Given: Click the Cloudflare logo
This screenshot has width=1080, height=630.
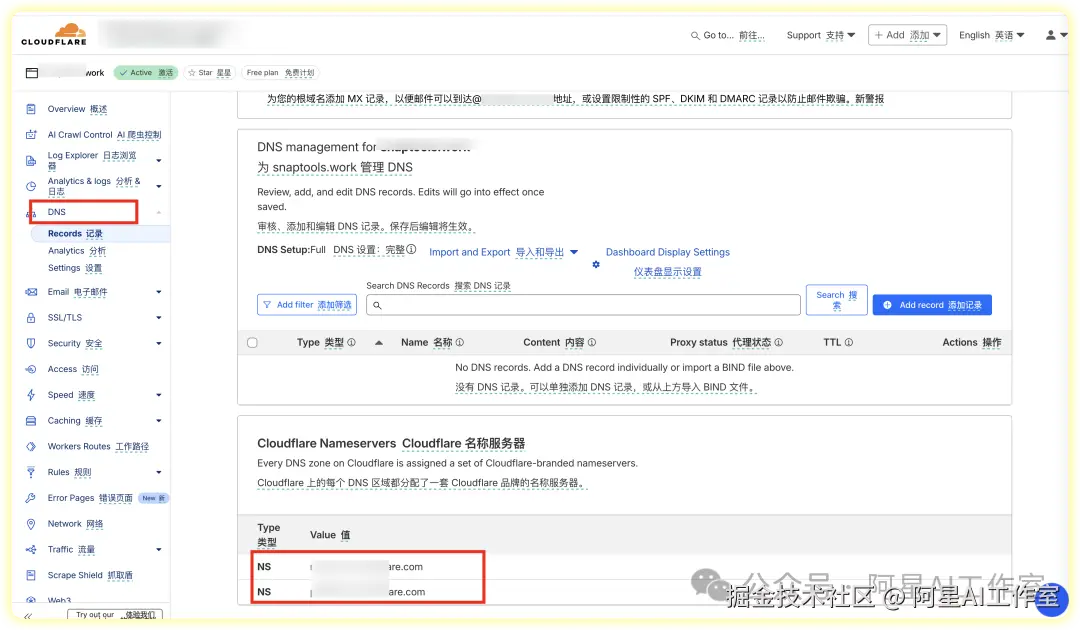Looking at the screenshot, I should pyautogui.click(x=54, y=33).
